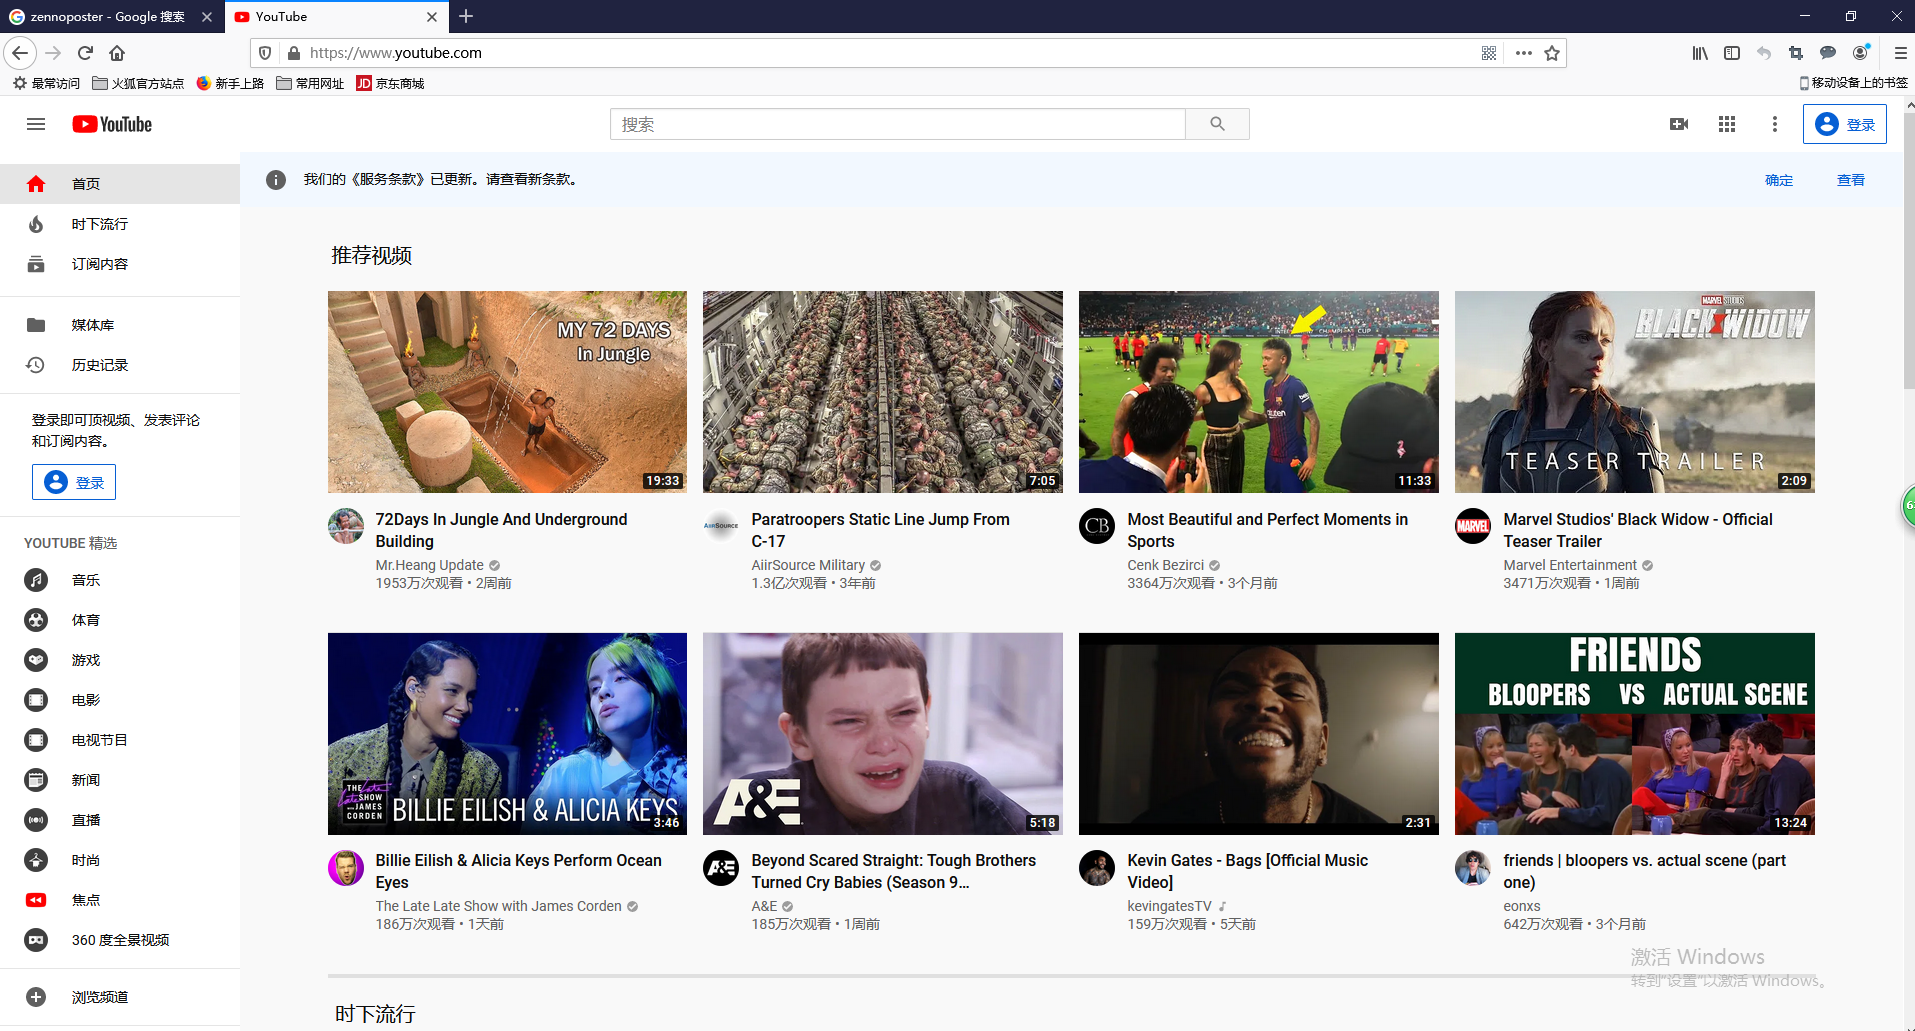This screenshot has height=1031, width=1915.
Task: Open the AiirSource Military channel link
Action: coord(808,565)
